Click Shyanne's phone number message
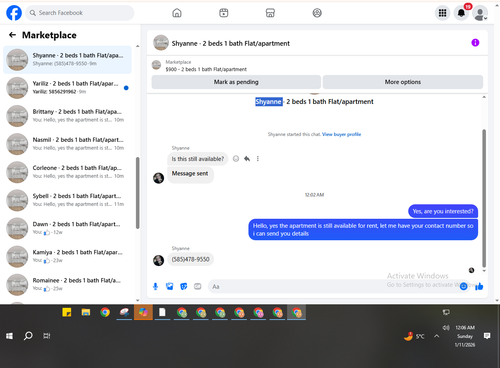Image resolution: width=500 pixels, height=368 pixels. (x=190, y=259)
